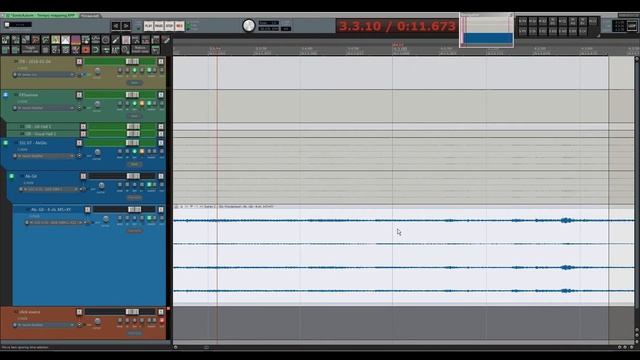640x360 pixels.
Task: Open the input dropdown on the green FX track
Action: click(x=44, y=108)
